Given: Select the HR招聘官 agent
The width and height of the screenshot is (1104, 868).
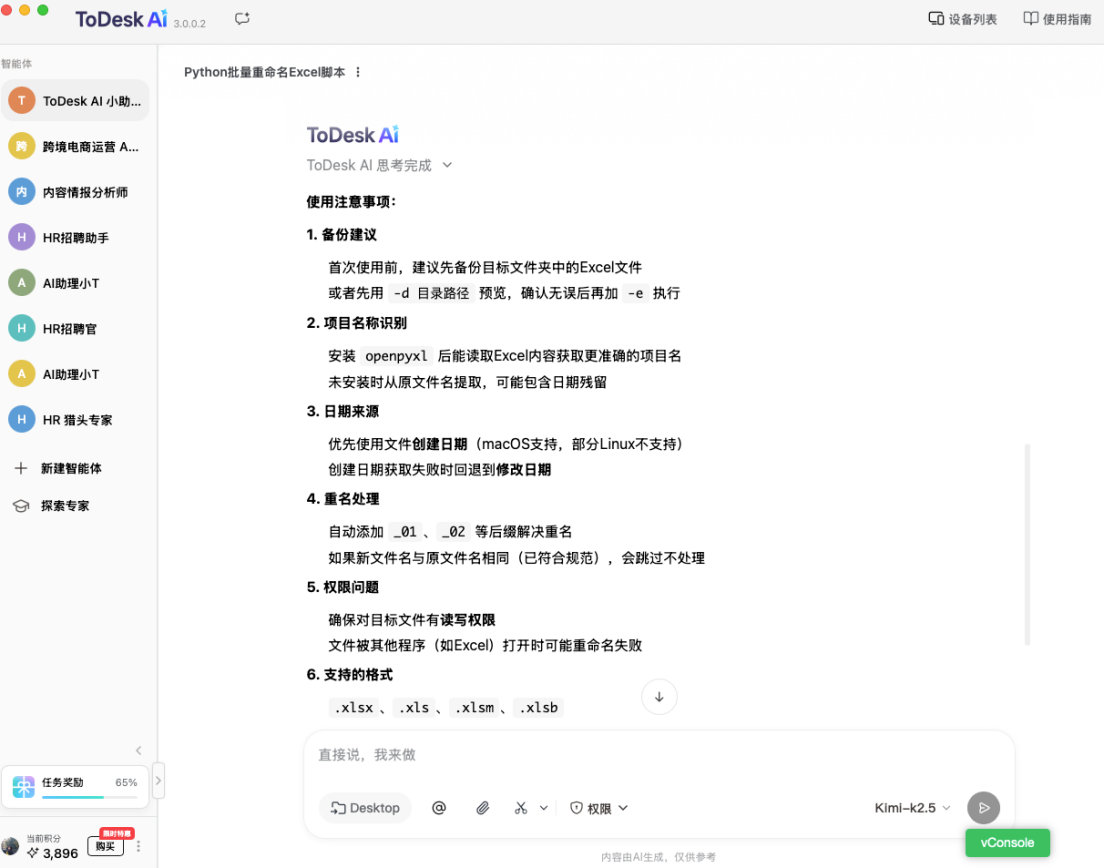Looking at the screenshot, I should pos(75,329).
